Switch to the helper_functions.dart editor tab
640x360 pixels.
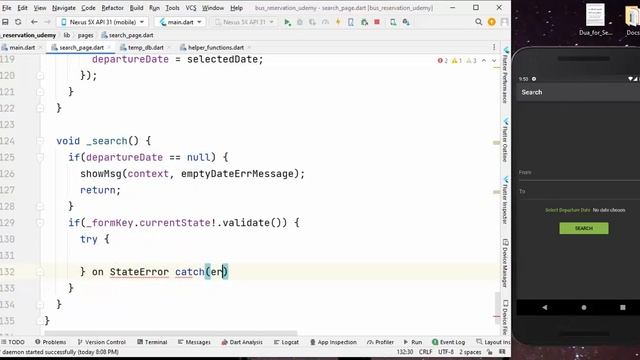point(216,47)
